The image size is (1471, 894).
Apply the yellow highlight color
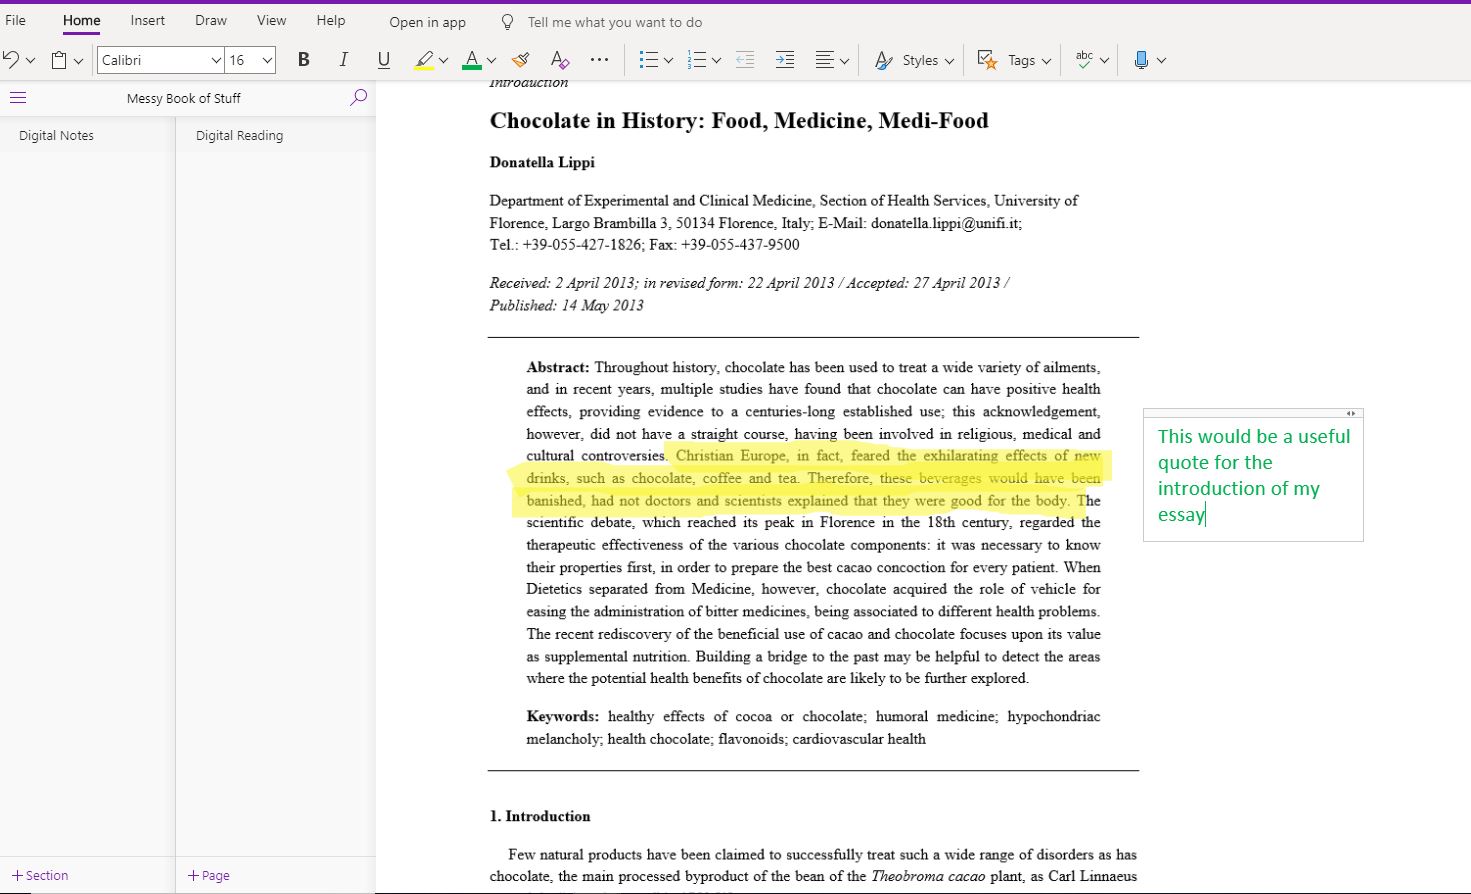tap(424, 60)
